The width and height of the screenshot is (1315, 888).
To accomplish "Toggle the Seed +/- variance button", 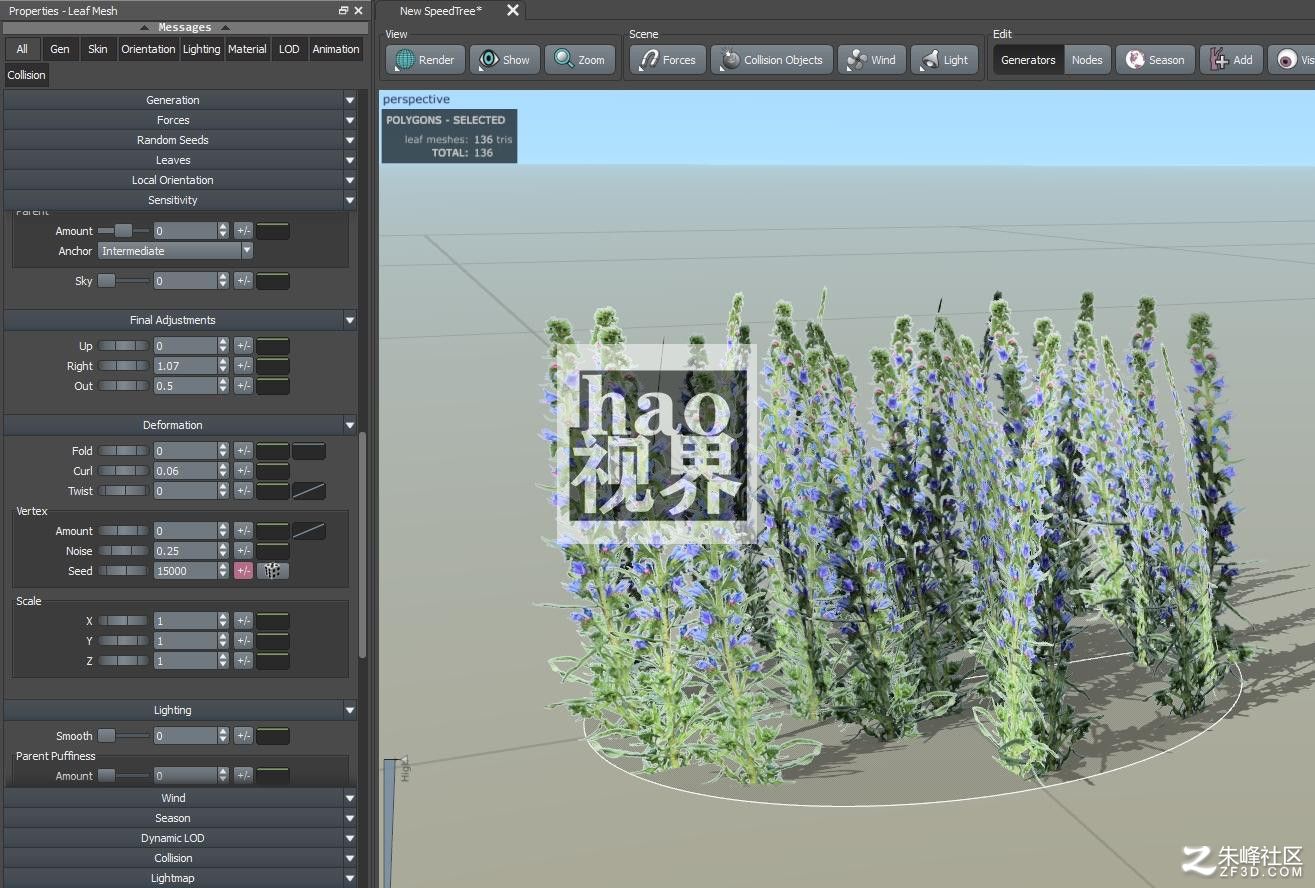I will [x=243, y=571].
